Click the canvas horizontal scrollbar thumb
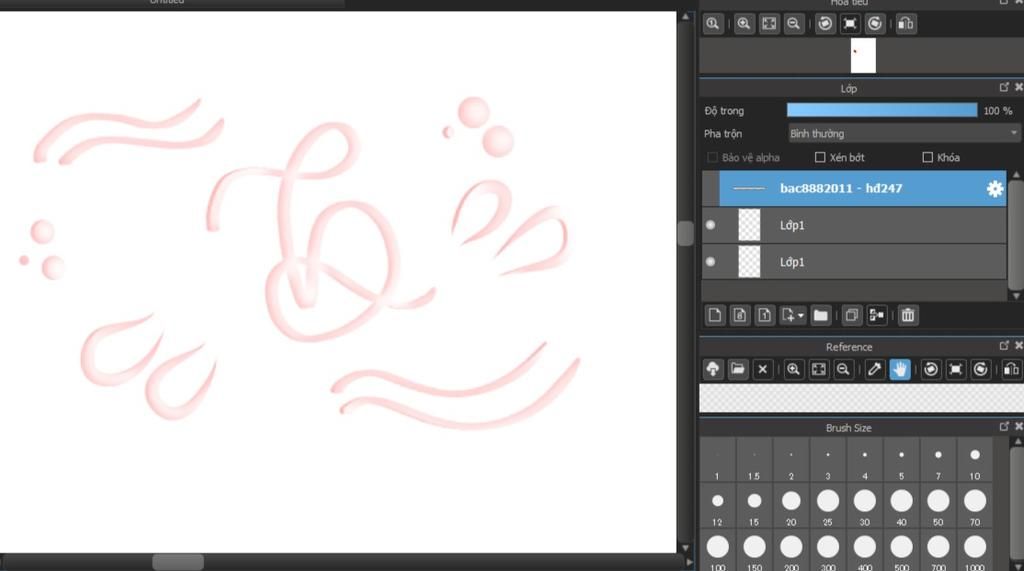1024x571 pixels. pyautogui.click(x=178, y=562)
